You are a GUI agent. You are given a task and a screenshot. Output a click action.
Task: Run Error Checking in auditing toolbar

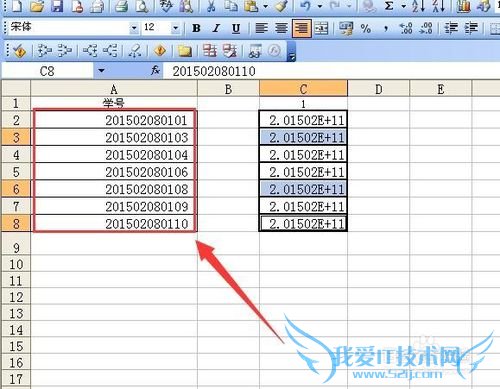point(19,51)
